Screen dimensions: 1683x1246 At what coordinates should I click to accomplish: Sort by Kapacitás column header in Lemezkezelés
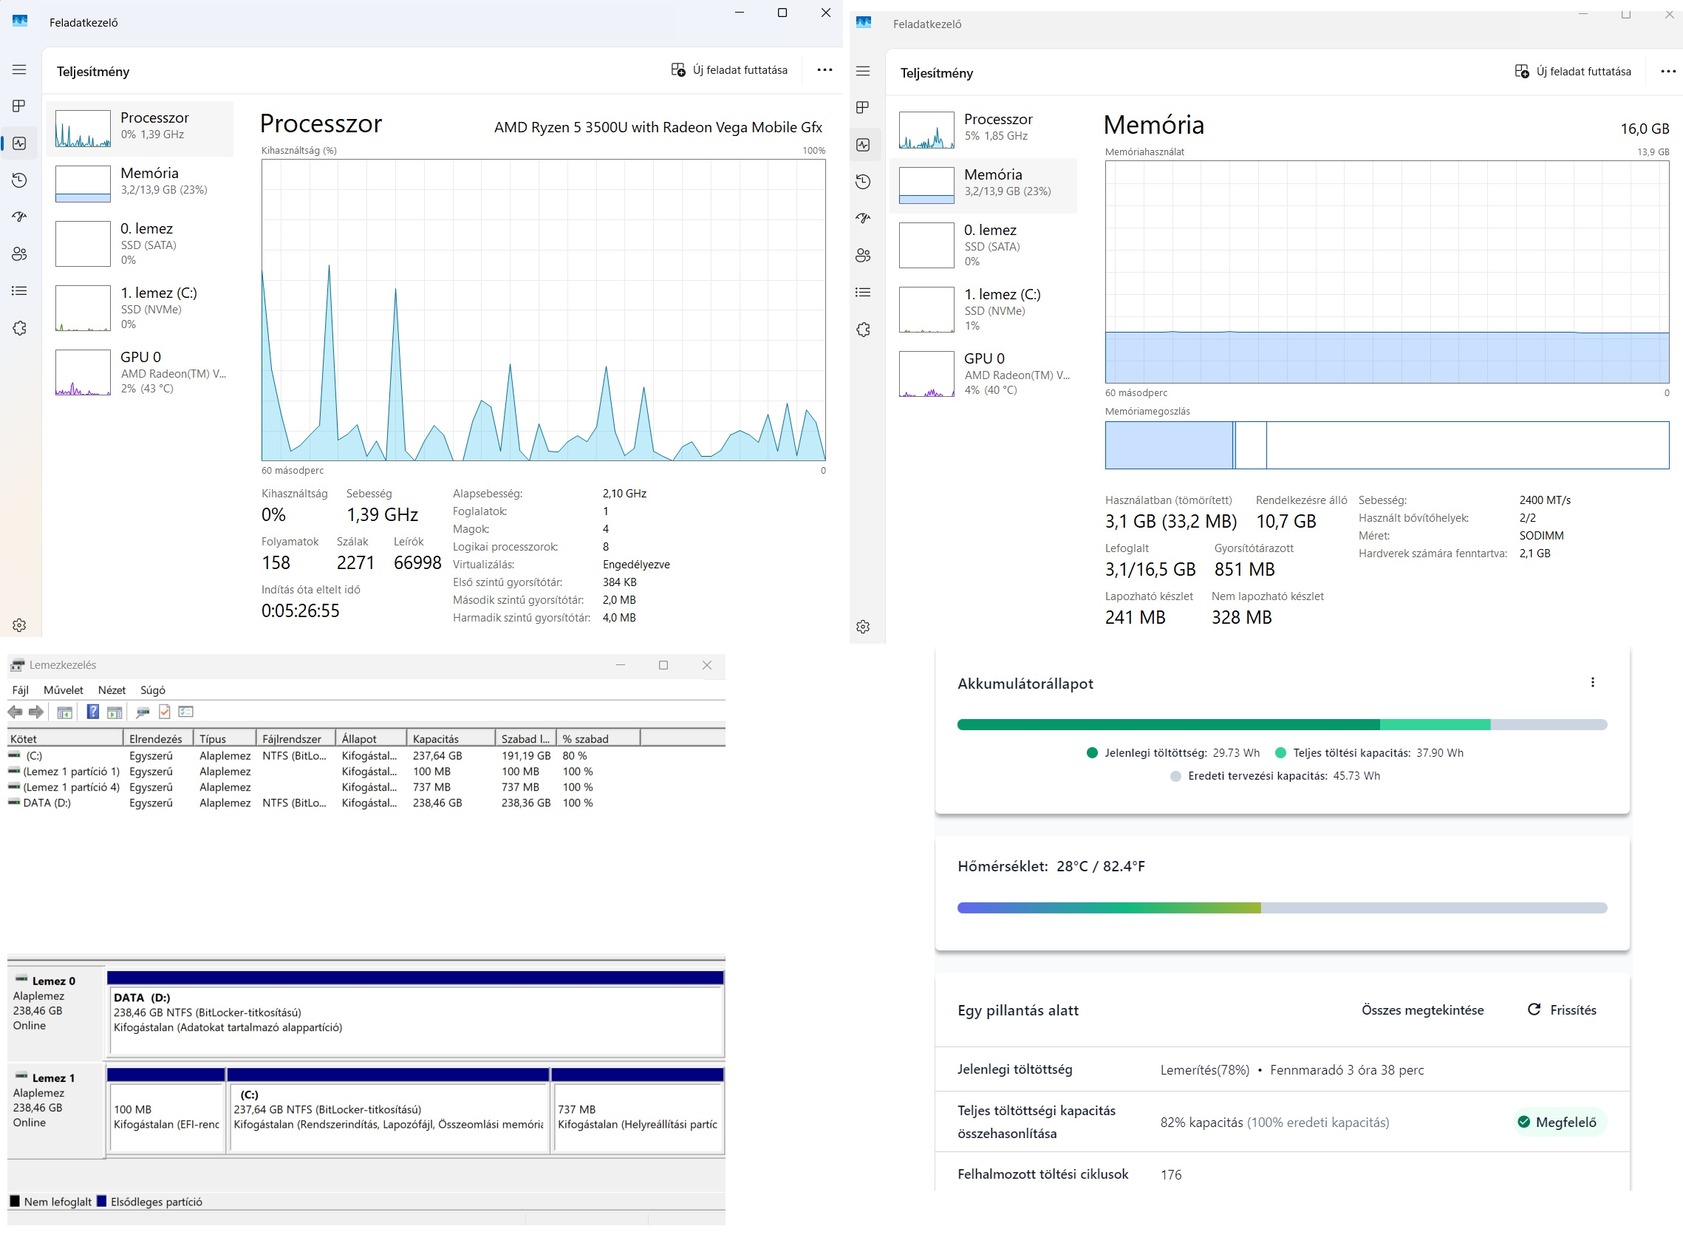point(450,738)
